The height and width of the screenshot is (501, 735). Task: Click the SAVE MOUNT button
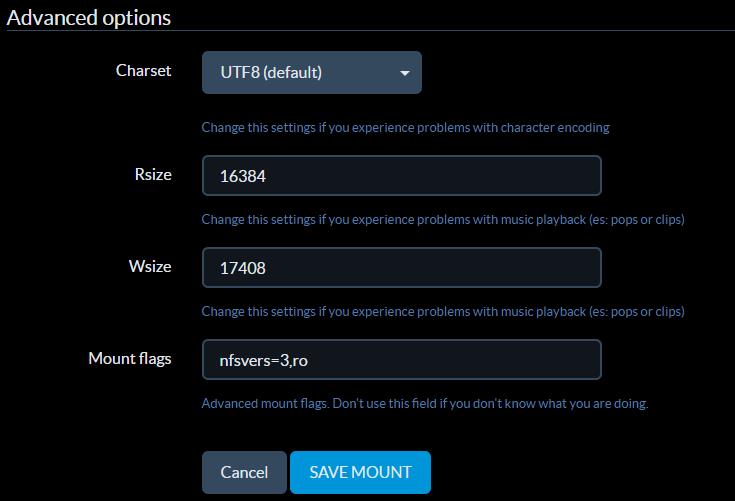tap(360, 472)
